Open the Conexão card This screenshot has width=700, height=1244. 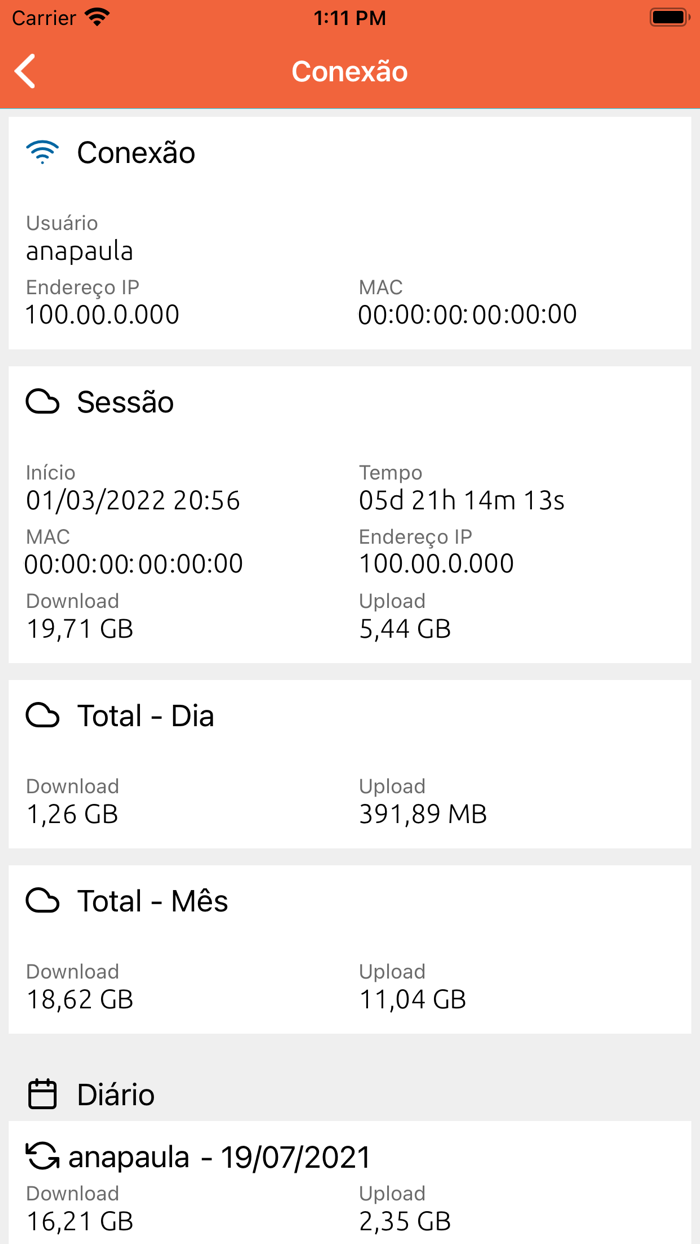click(135, 152)
